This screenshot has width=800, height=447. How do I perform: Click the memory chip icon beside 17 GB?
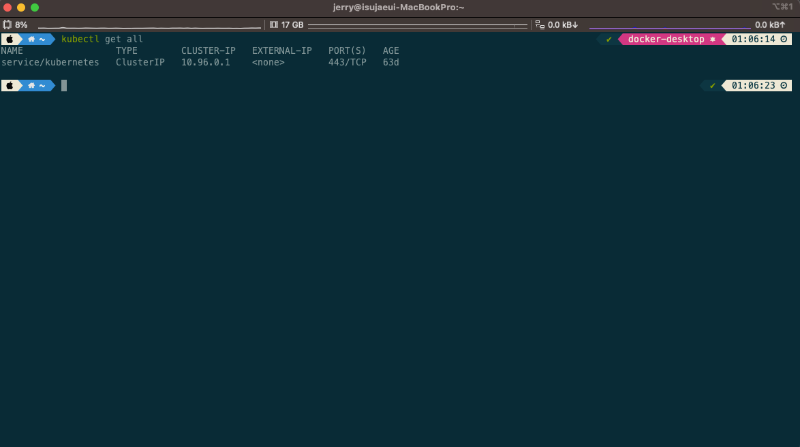[274, 24]
